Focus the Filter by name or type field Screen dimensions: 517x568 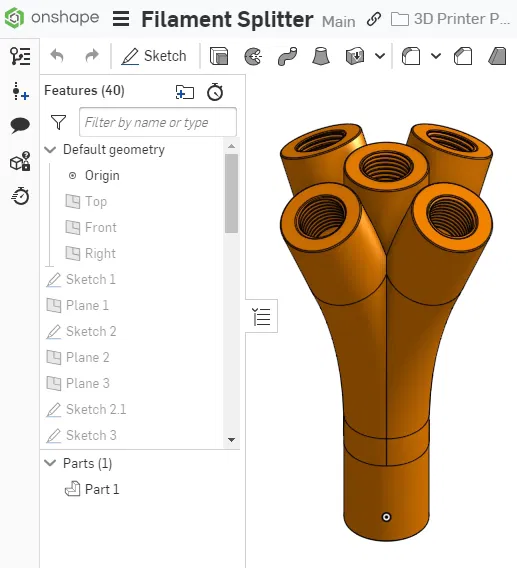[158, 122]
